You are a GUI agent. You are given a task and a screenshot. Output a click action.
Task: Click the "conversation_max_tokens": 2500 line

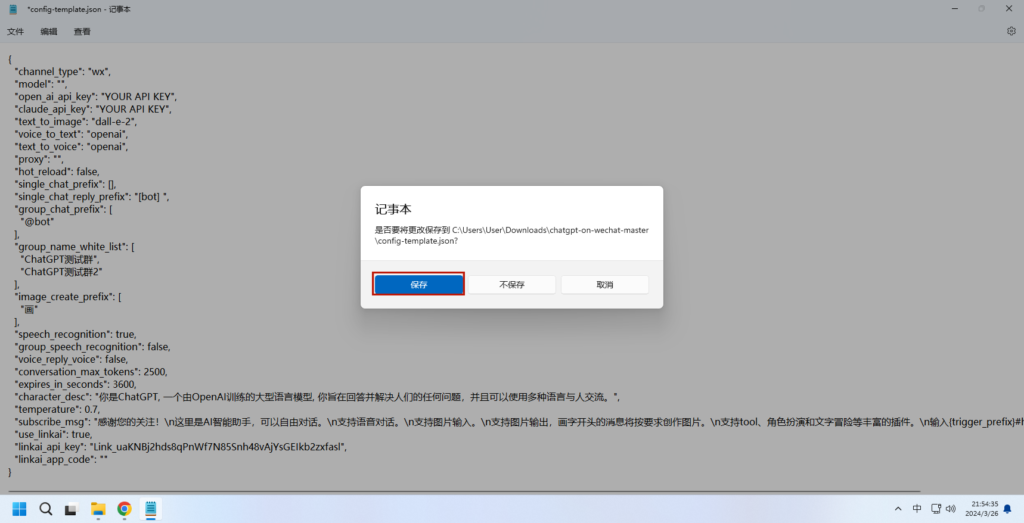click(x=91, y=372)
